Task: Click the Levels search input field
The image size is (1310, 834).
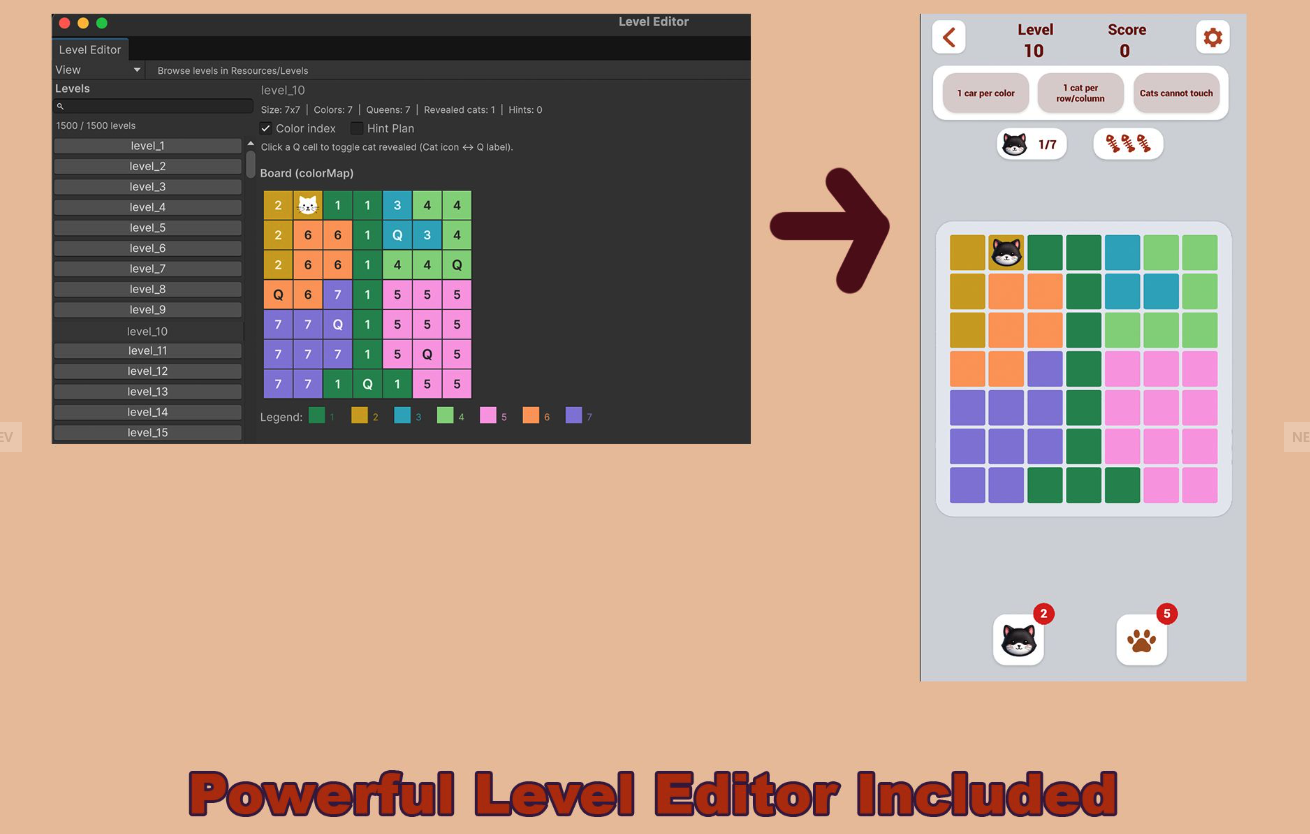Action: 153,106
